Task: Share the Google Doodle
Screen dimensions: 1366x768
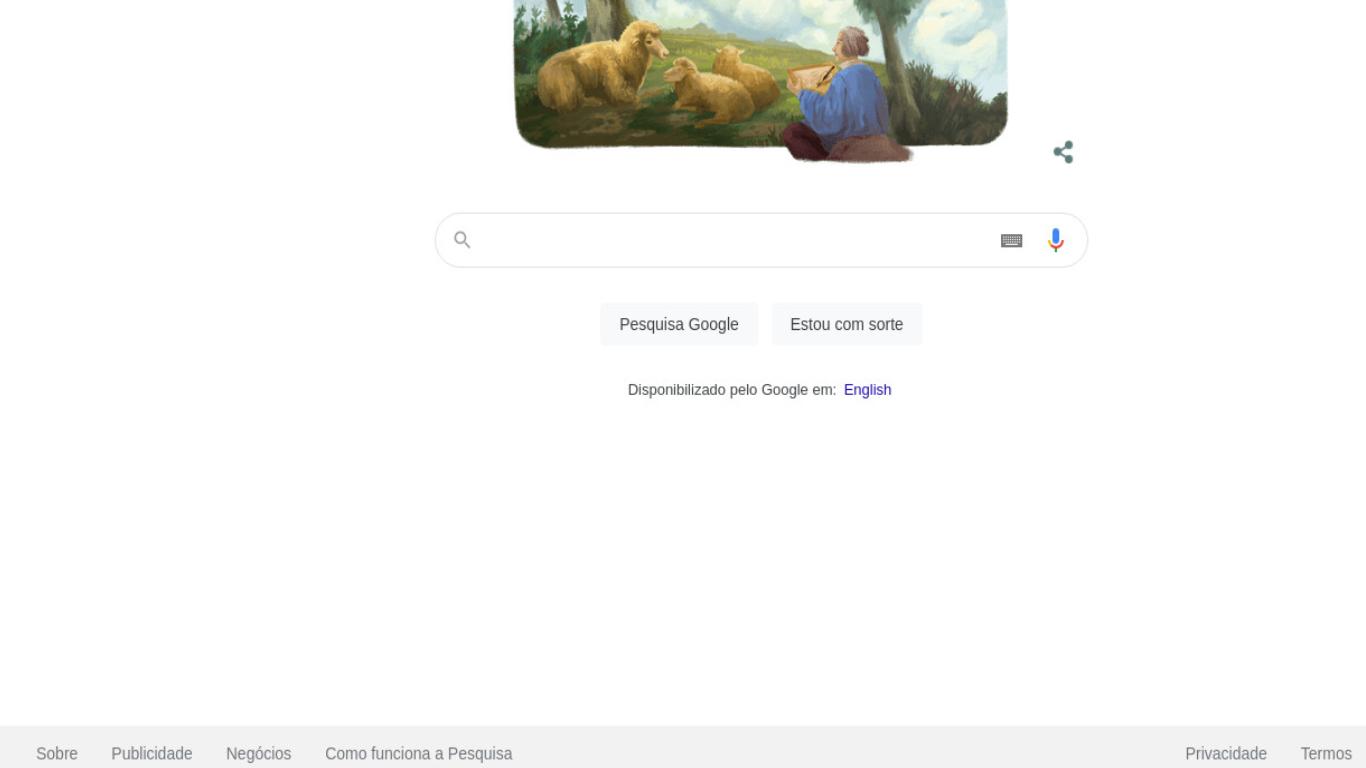Action: point(1063,152)
